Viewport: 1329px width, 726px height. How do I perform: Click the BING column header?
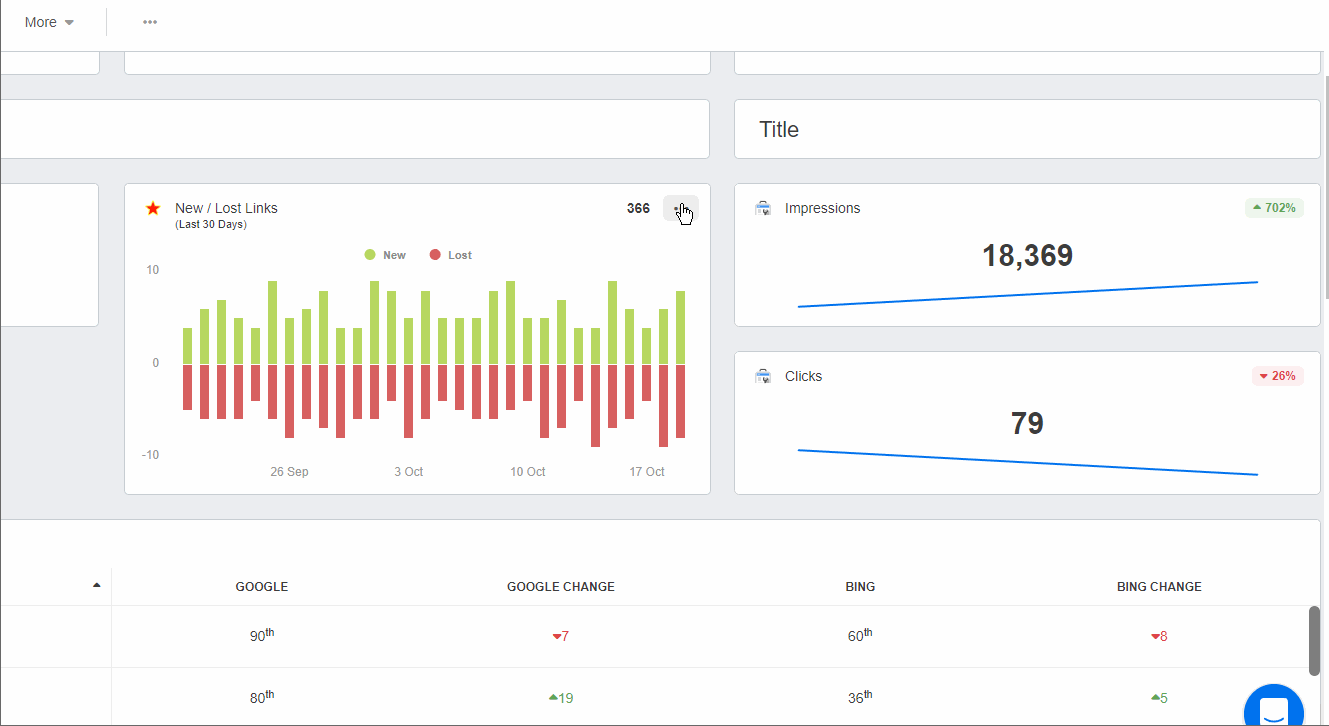pyautogui.click(x=860, y=587)
